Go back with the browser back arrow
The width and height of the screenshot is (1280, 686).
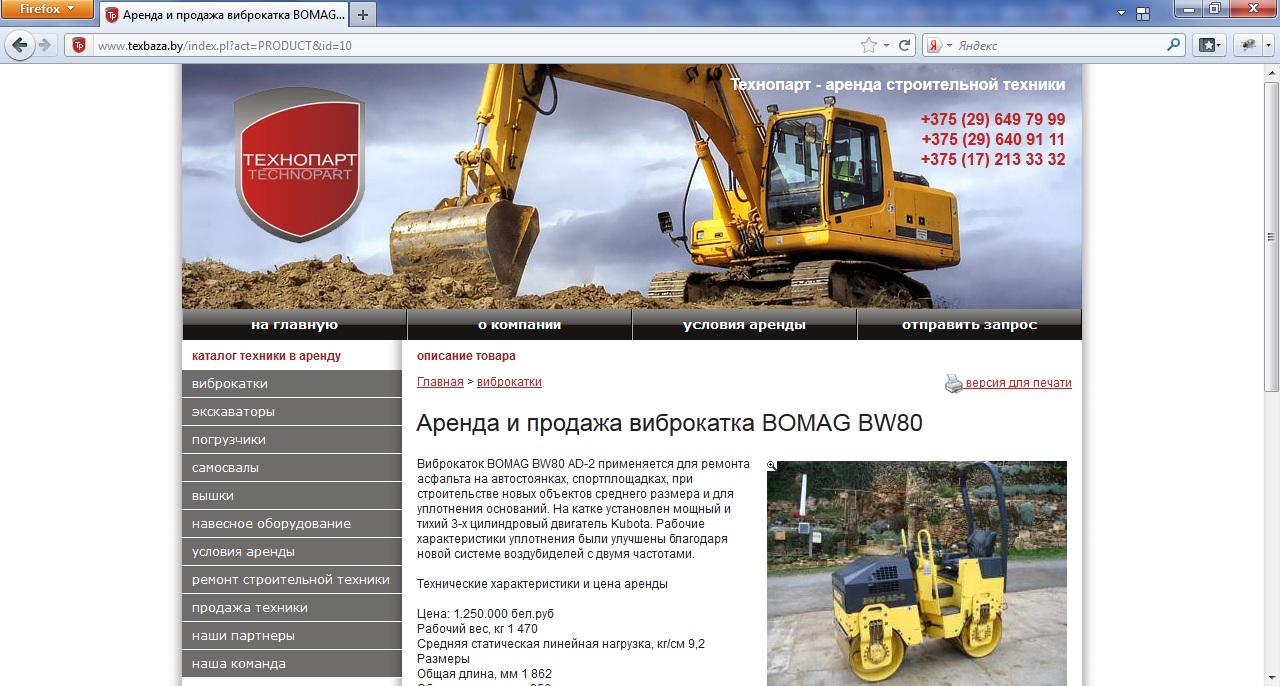click(19, 45)
